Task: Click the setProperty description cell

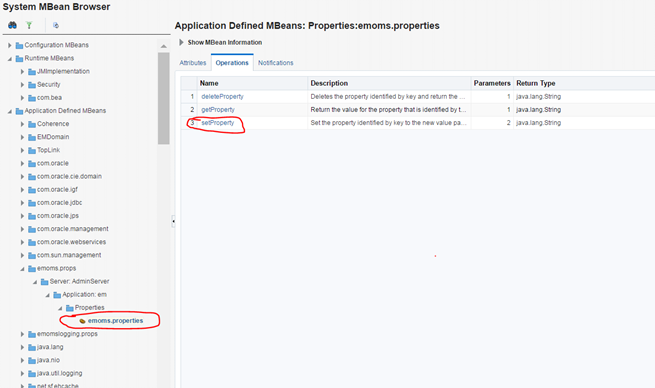Action: coord(388,123)
